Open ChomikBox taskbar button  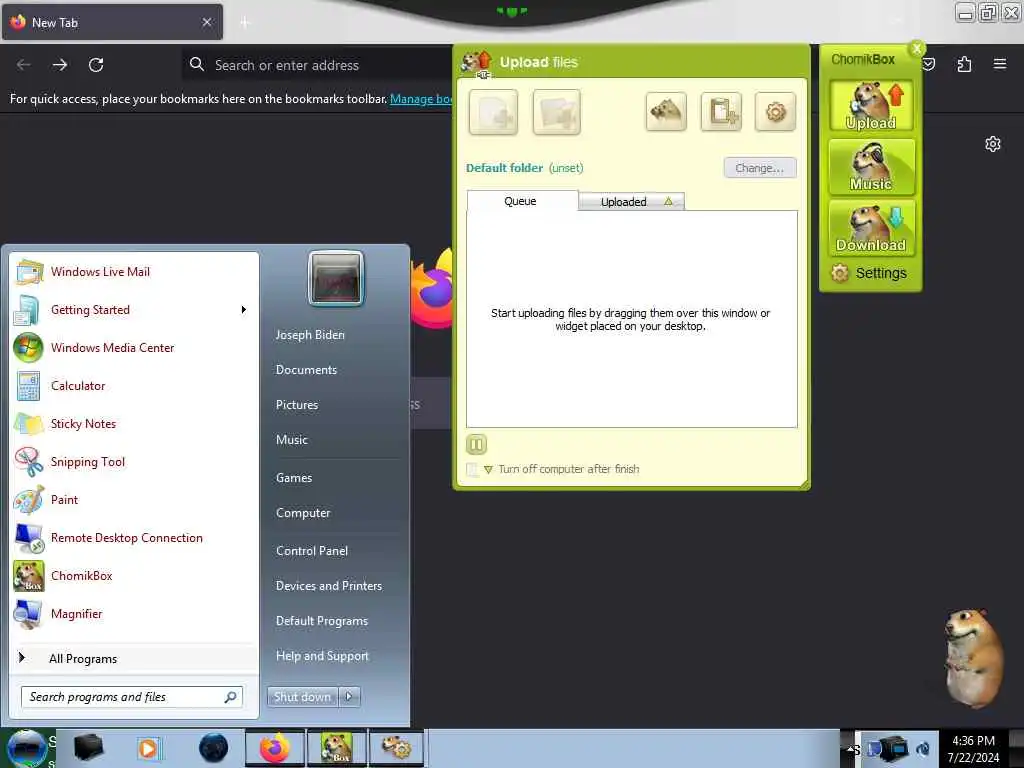337,748
